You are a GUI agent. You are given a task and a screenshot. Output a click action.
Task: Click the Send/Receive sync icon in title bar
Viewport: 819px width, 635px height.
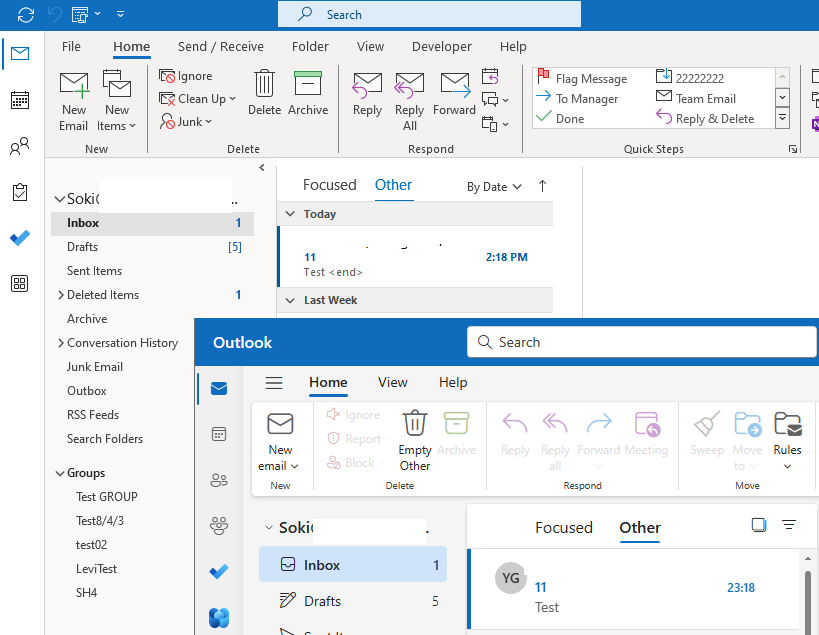(26, 15)
